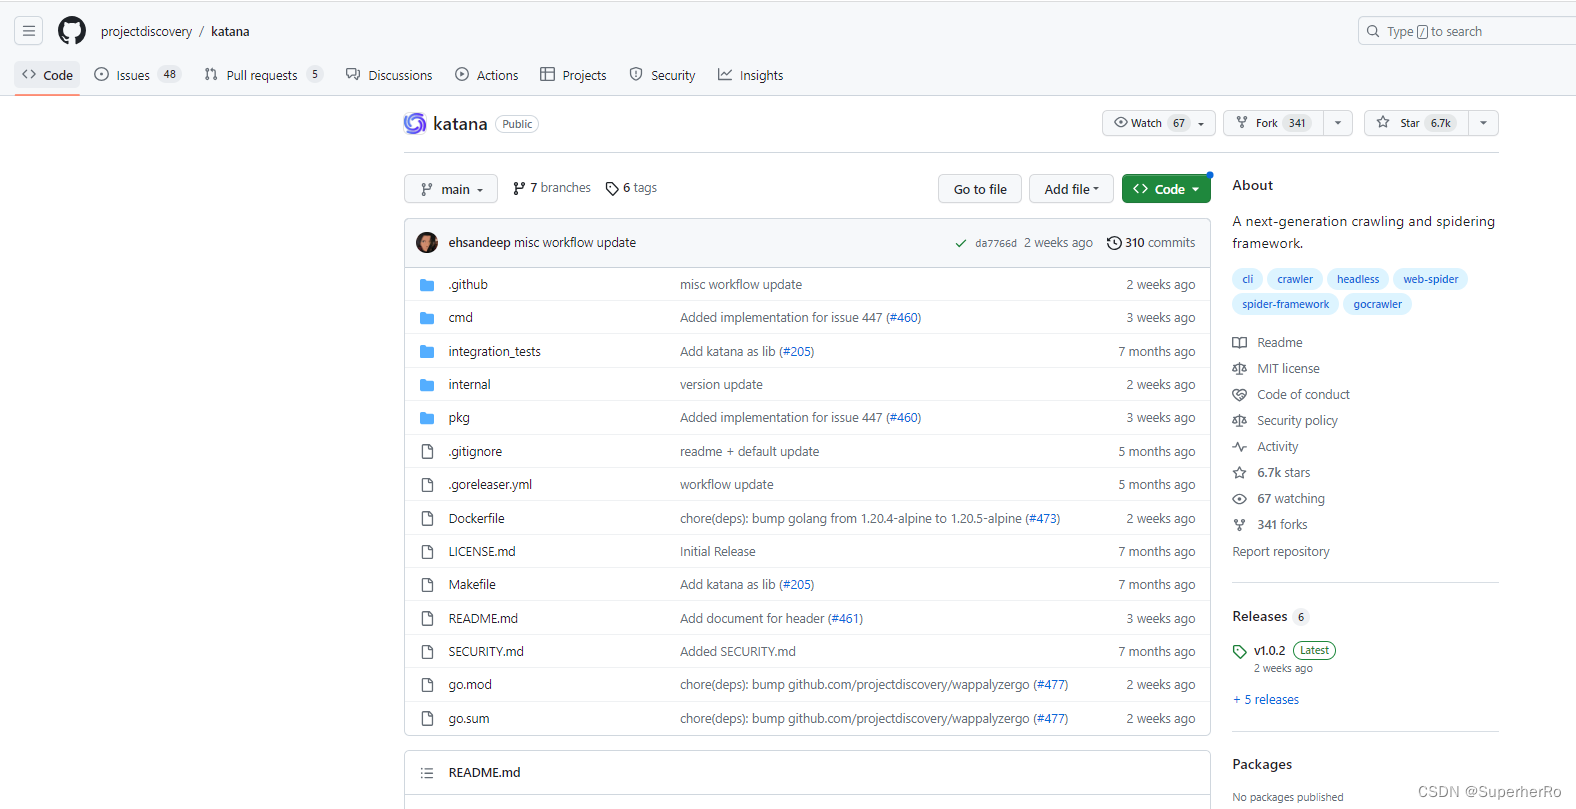The width and height of the screenshot is (1576, 809).
Task: Open the Pull requests tab
Action: (263, 75)
